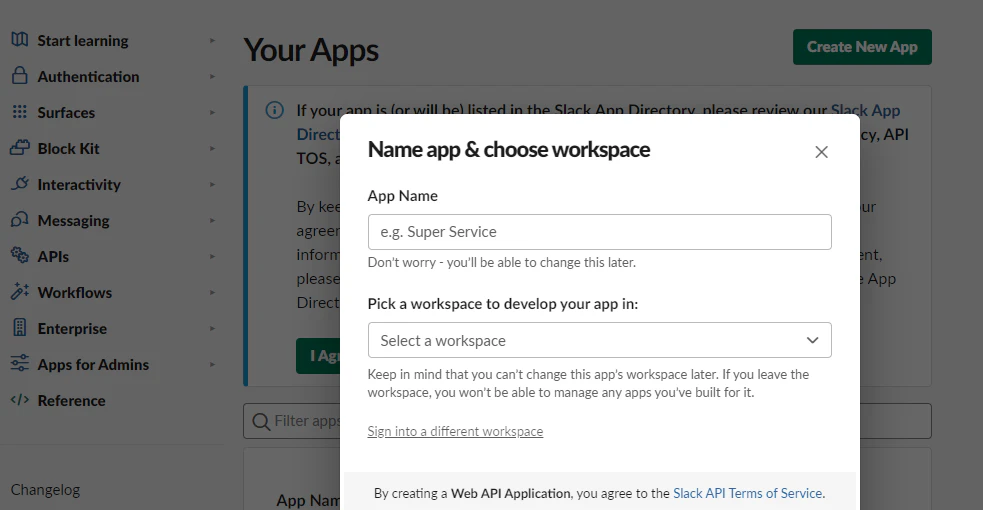The image size is (983, 510).
Task: Open the Select a workspace dropdown
Action: (x=599, y=340)
